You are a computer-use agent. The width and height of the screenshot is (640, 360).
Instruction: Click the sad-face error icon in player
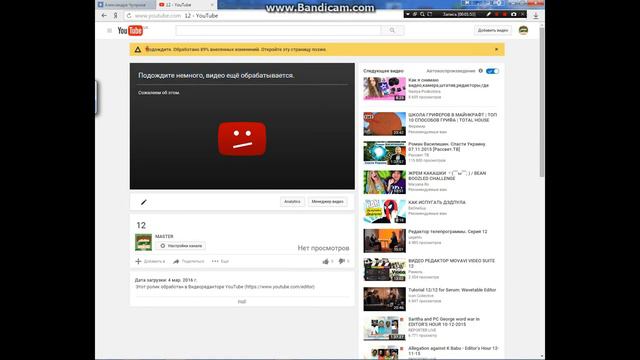pyautogui.click(x=242, y=139)
